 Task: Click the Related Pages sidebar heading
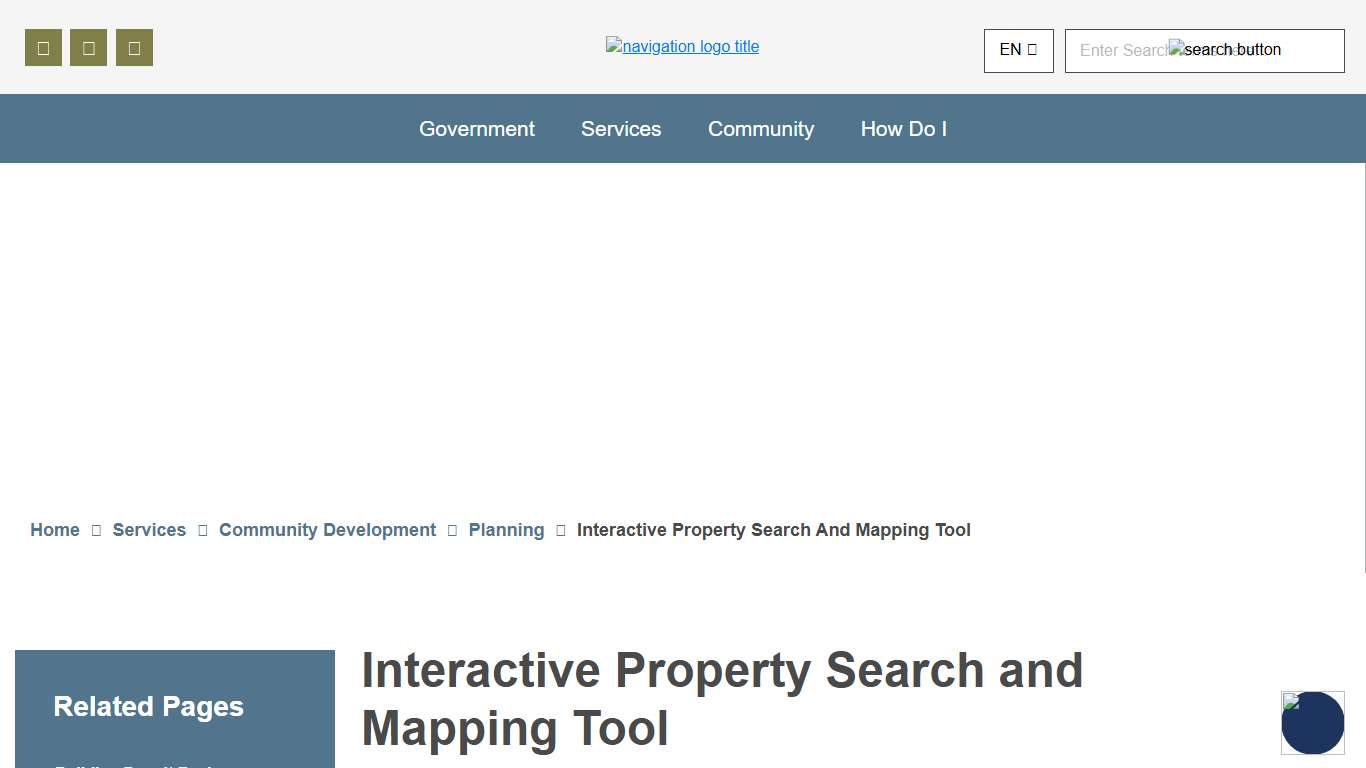pyautogui.click(x=148, y=706)
